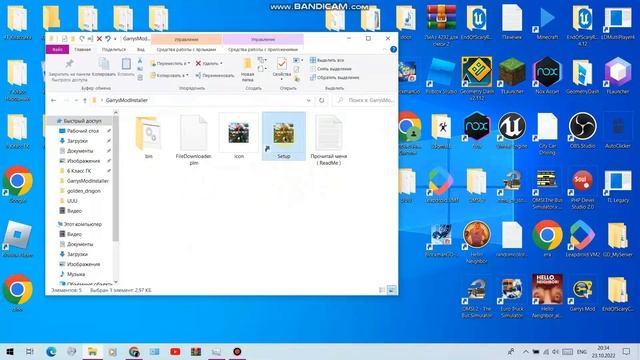This screenshot has width=640, height=360.
Task: Open Microsoft Edge from the taskbar
Action: click(51, 351)
